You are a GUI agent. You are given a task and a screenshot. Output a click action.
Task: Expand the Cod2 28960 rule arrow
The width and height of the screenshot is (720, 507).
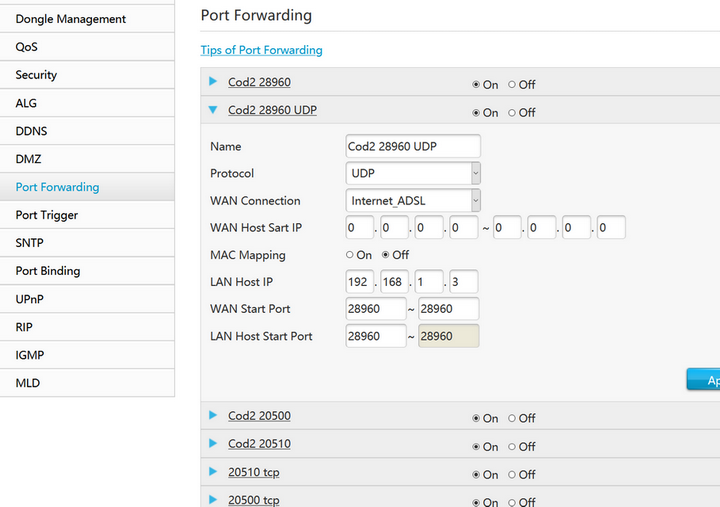pos(213,82)
